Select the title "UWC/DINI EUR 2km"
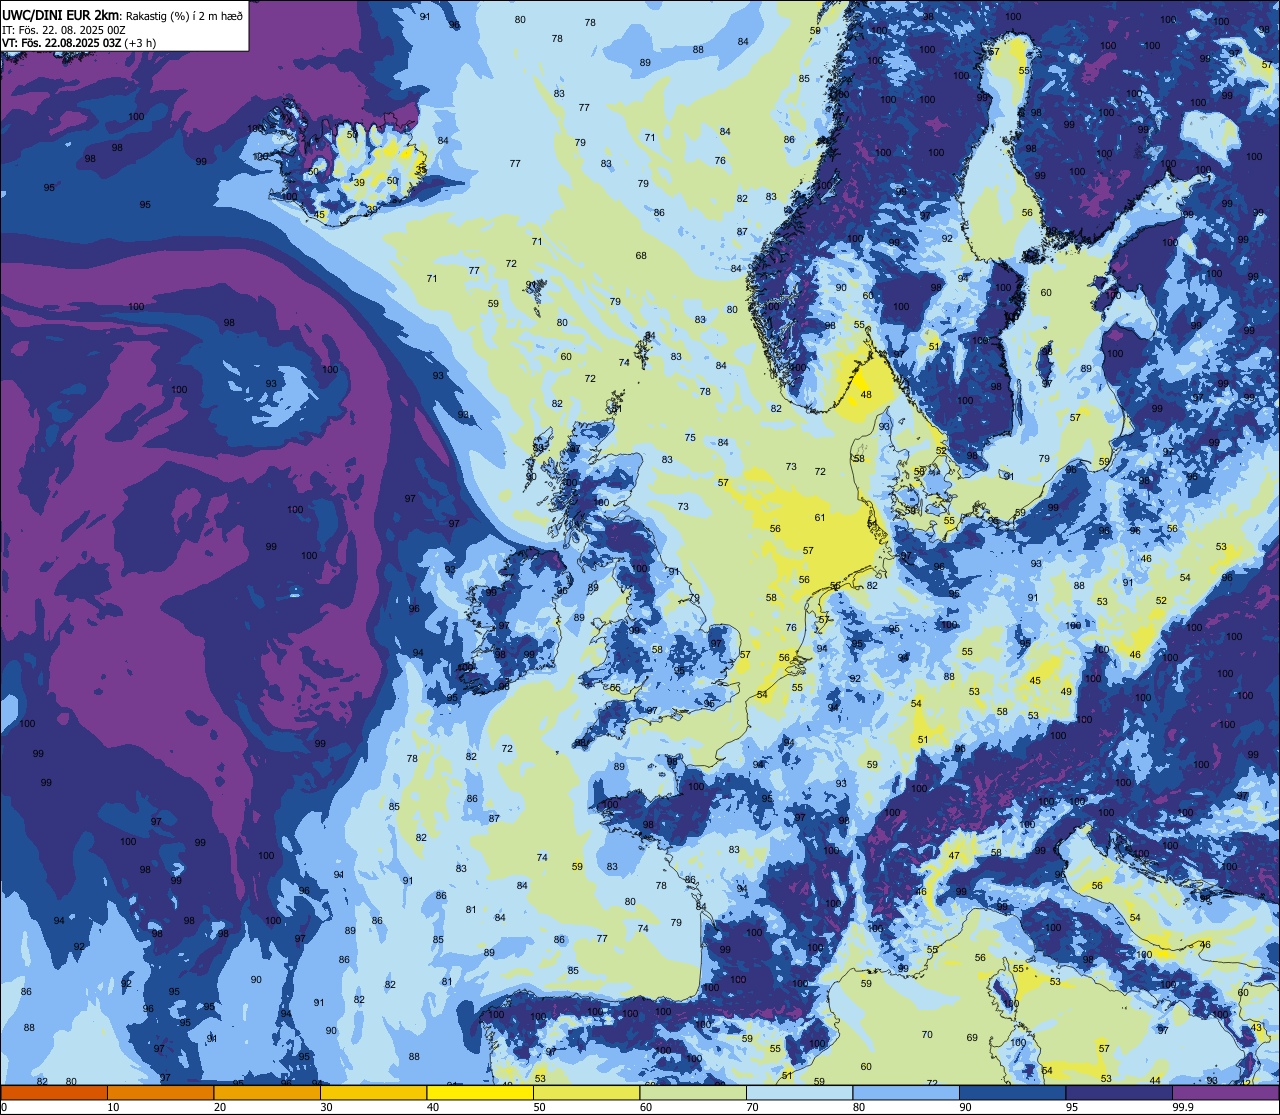 [60, 14]
